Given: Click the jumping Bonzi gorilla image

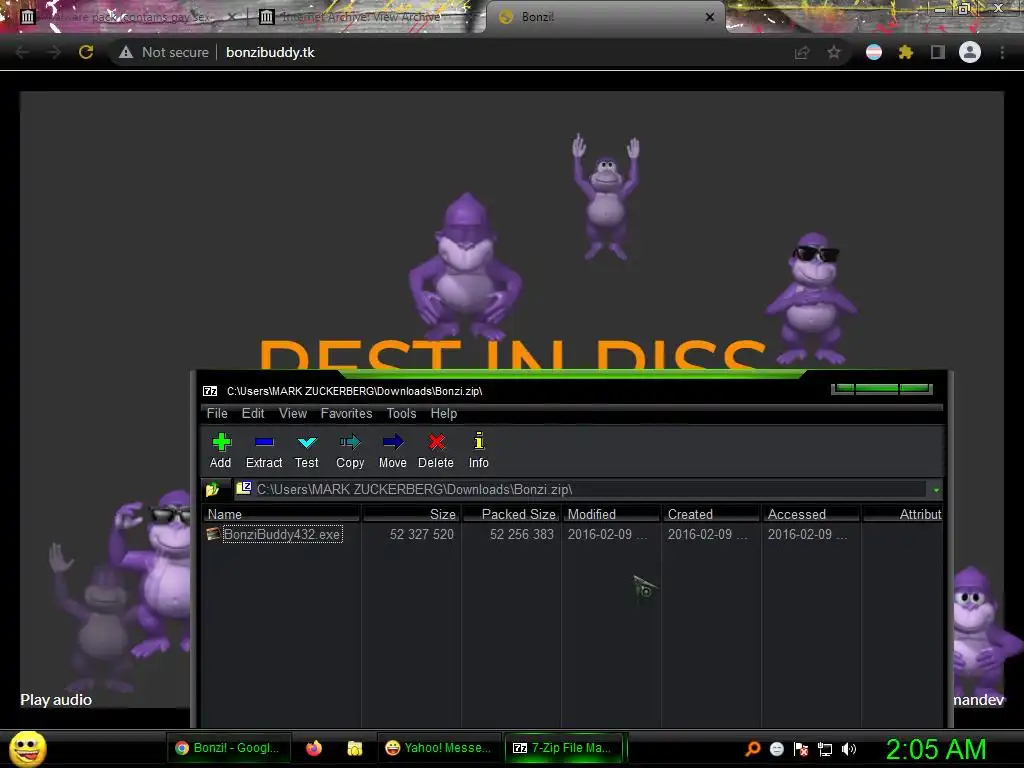Looking at the screenshot, I should (607, 197).
